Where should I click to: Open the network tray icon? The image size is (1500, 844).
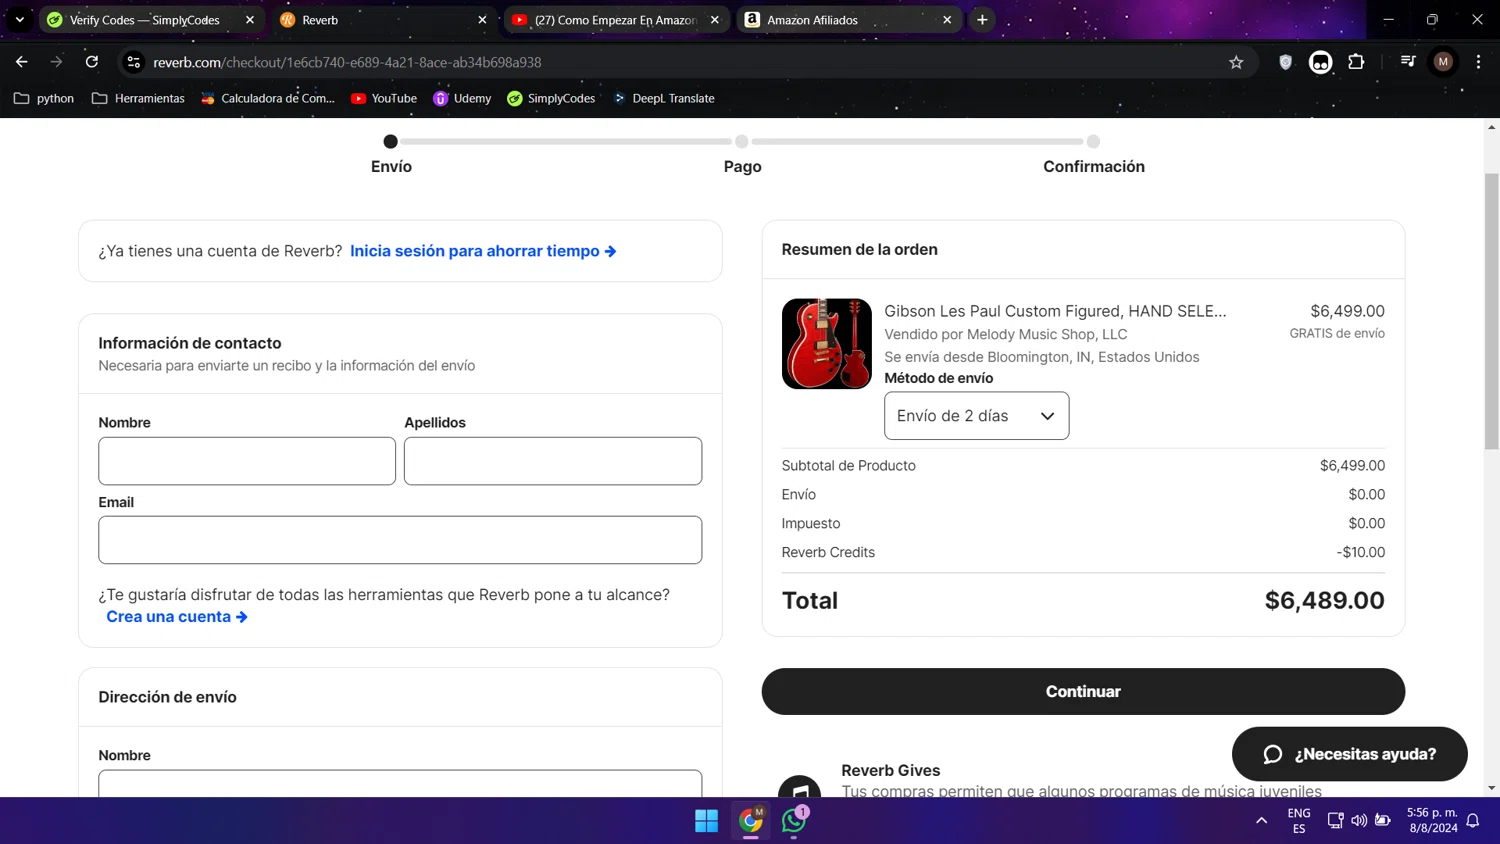click(1335, 821)
